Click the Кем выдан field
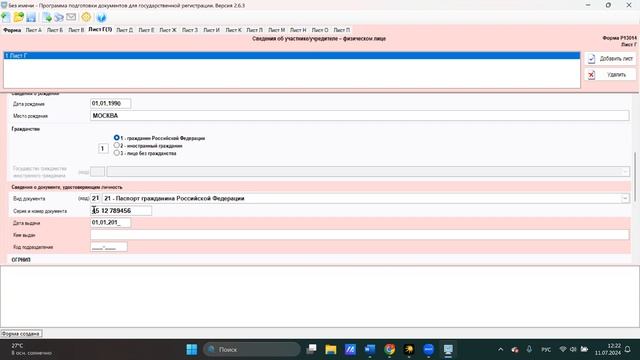 coord(360,235)
